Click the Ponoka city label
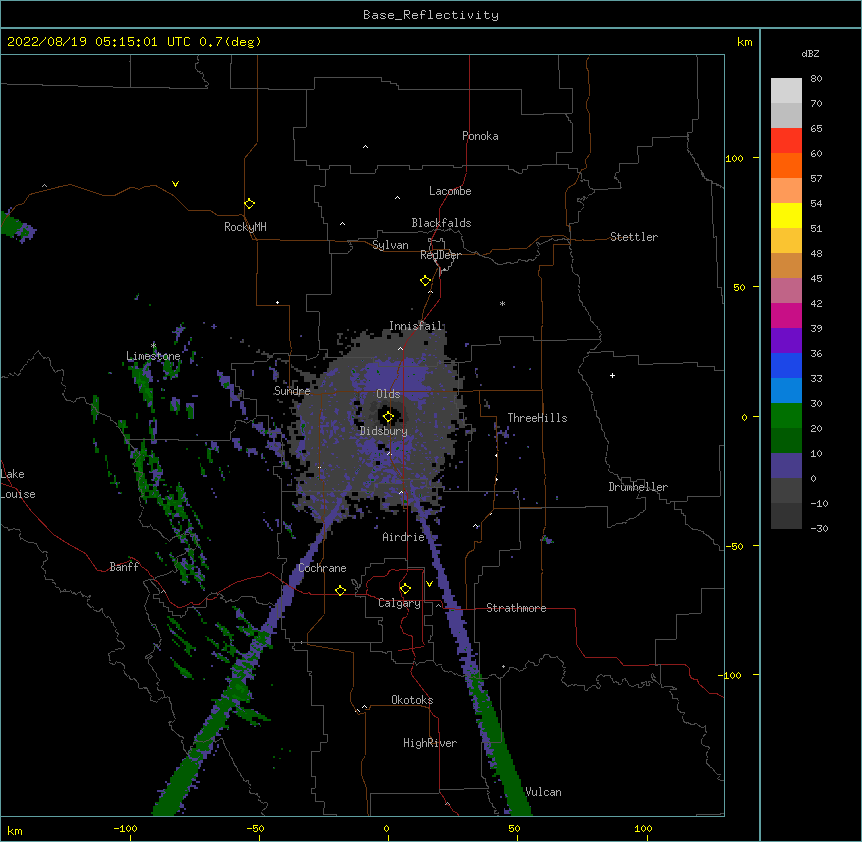 coord(480,136)
